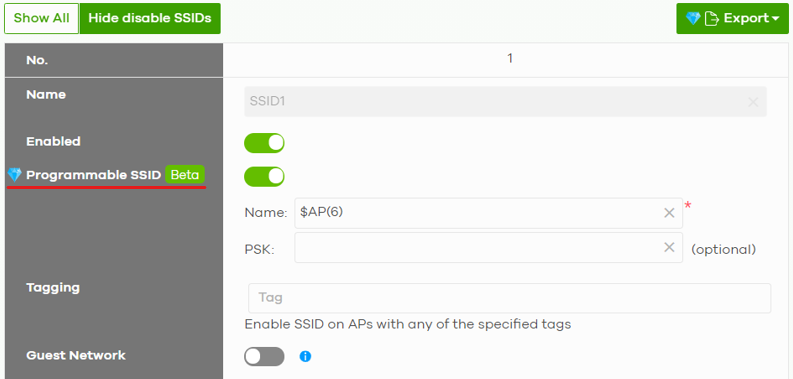
Task: Focus the Programmable SSID Name input
Action: click(489, 213)
